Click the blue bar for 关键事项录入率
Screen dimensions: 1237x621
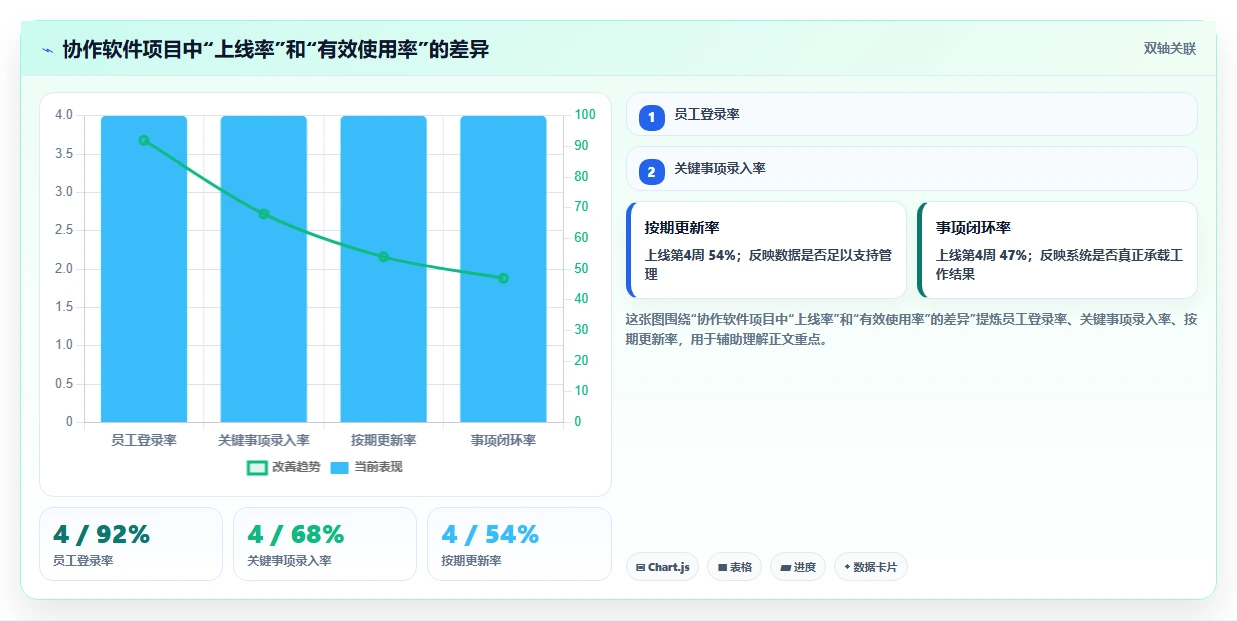pos(264,269)
